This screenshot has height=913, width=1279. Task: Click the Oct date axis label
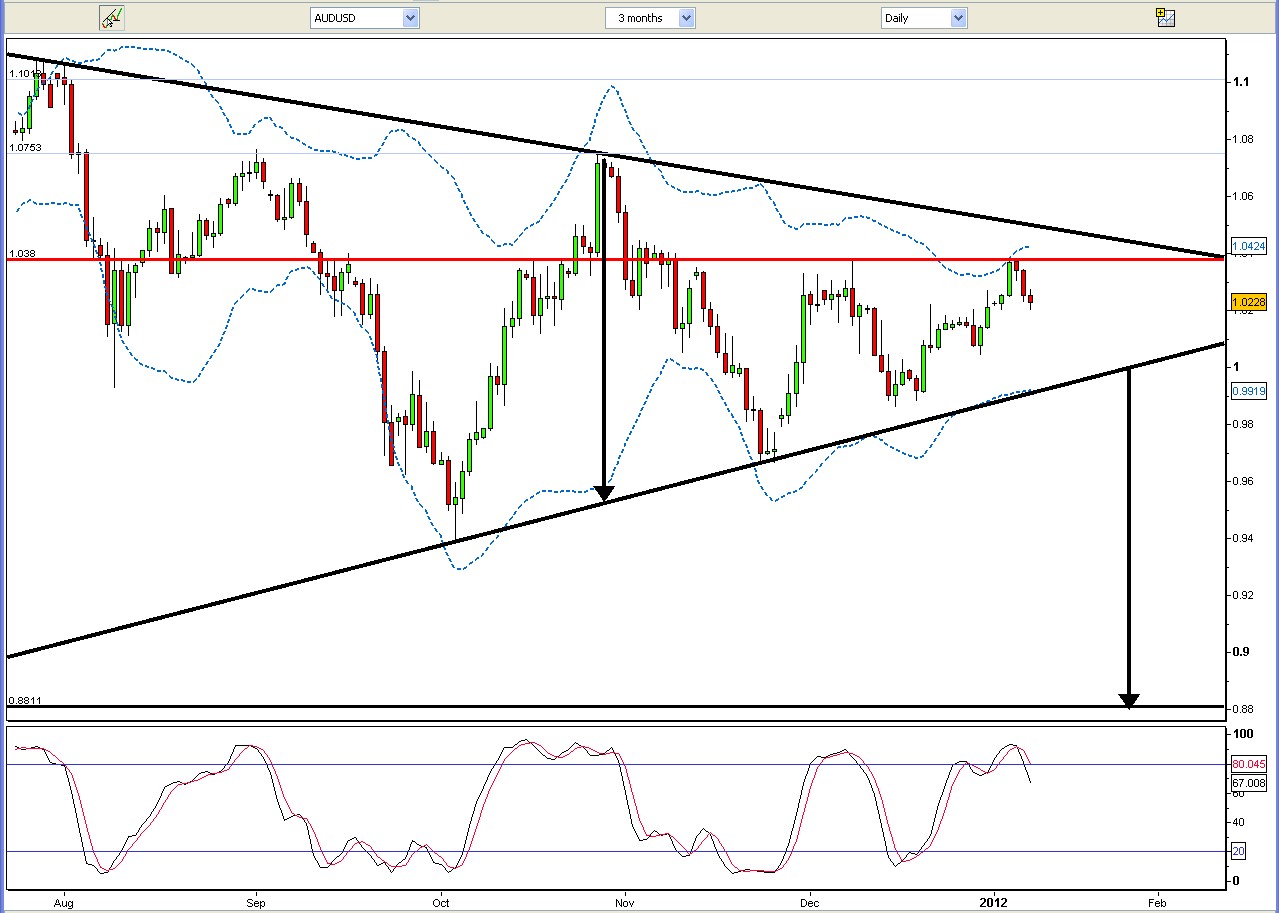(x=440, y=901)
